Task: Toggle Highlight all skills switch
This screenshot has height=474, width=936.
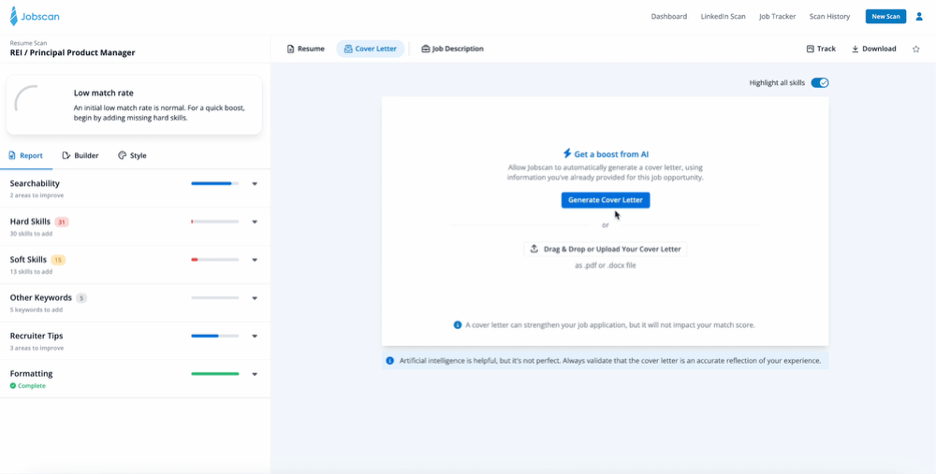Action: coord(820,82)
